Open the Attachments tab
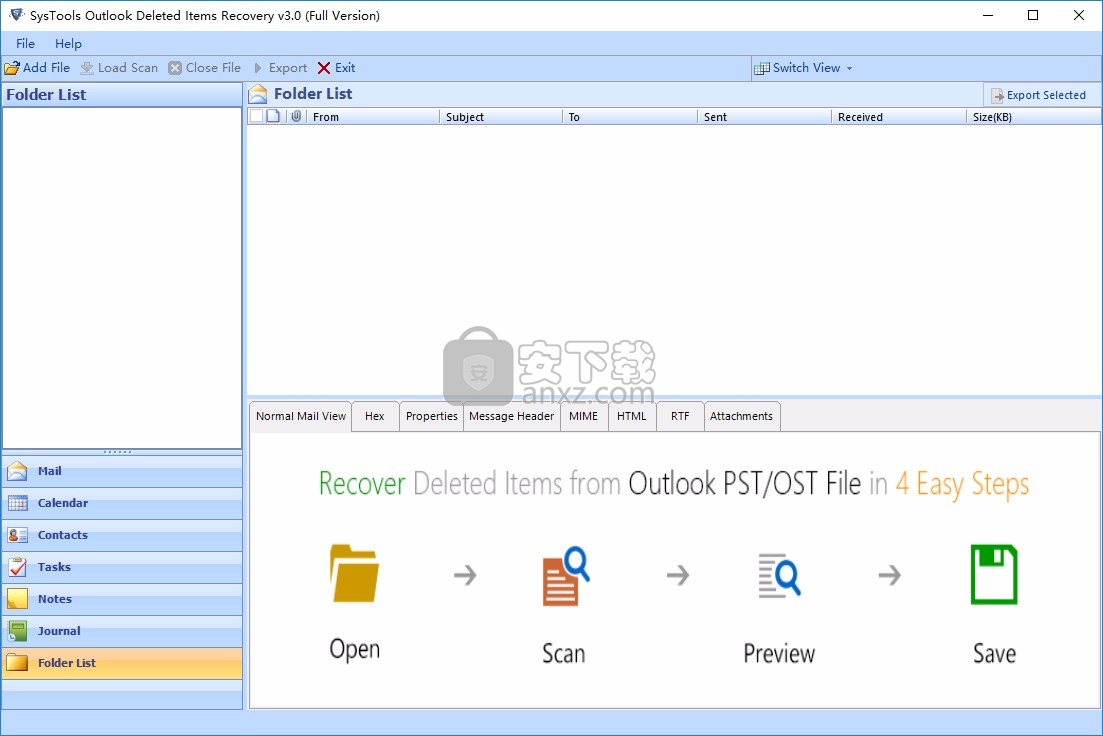1103x736 pixels. pos(741,416)
